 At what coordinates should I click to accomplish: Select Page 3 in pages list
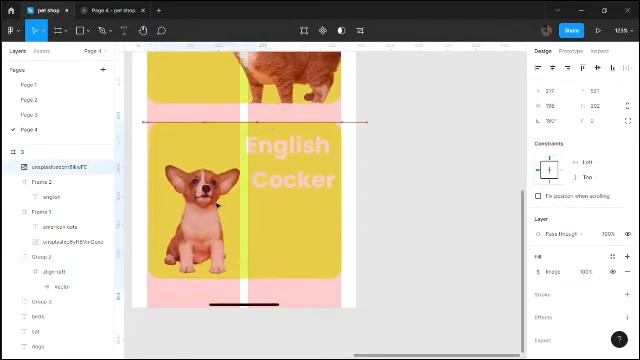click(29, 115)
